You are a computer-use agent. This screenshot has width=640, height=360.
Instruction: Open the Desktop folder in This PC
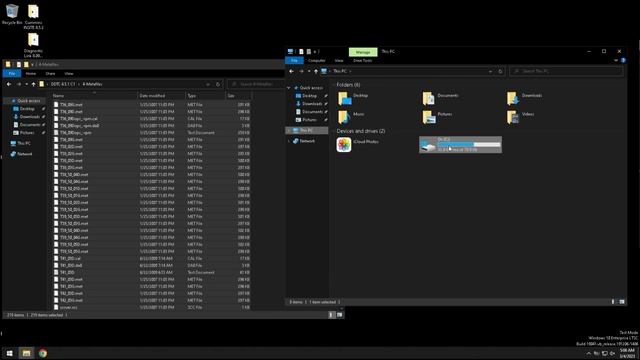pyautogui.click(x=353, y=98)
